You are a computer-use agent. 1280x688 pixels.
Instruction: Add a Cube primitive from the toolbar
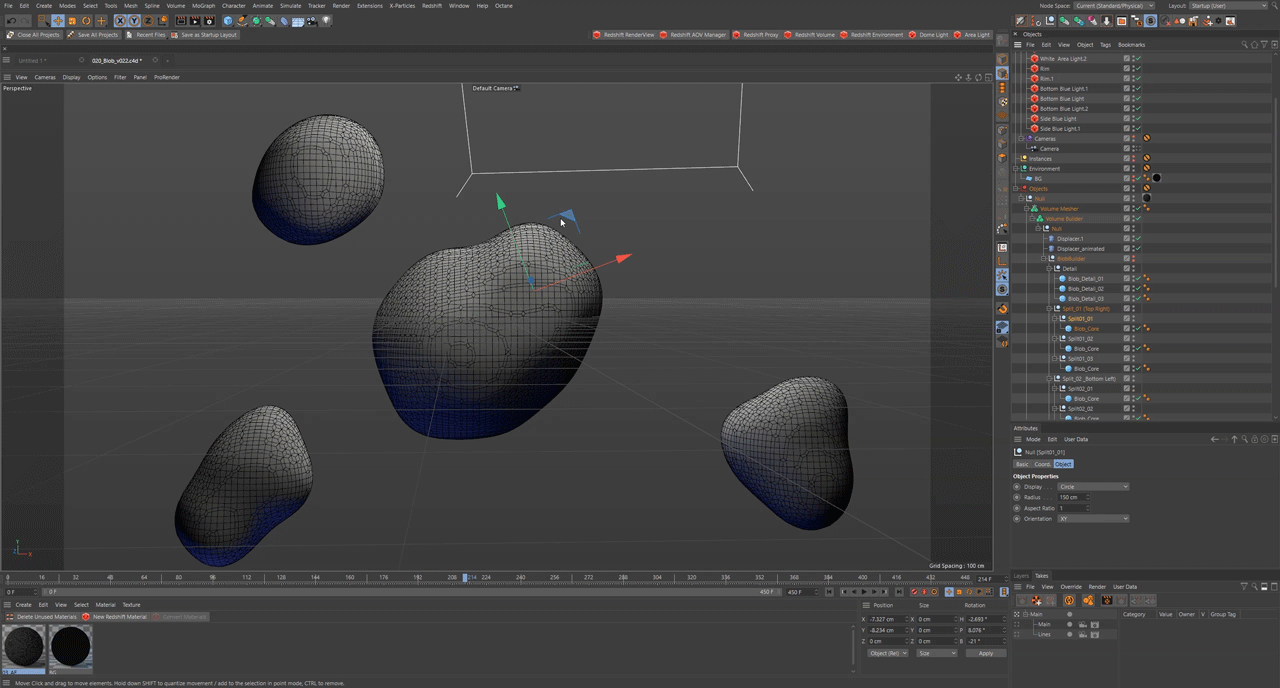point(228,20)
